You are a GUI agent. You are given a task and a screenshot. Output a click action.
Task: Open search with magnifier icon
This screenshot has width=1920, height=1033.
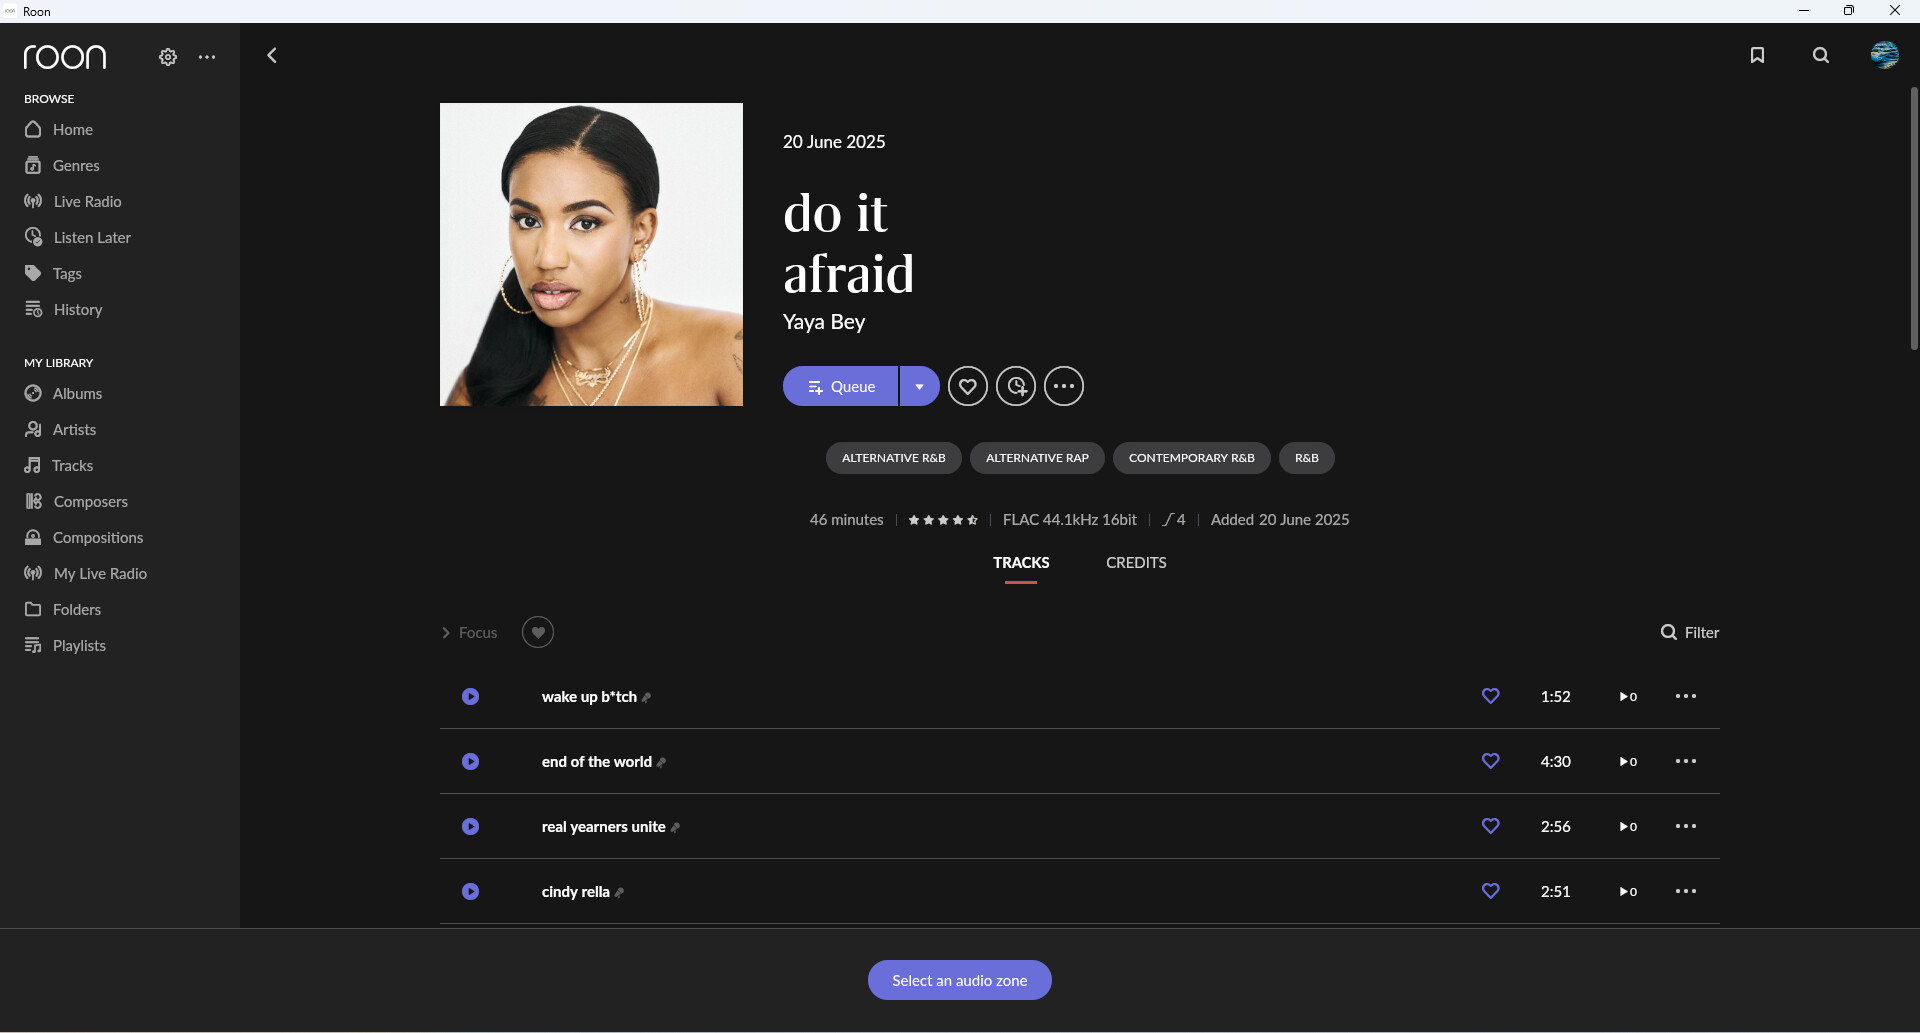1821,56
